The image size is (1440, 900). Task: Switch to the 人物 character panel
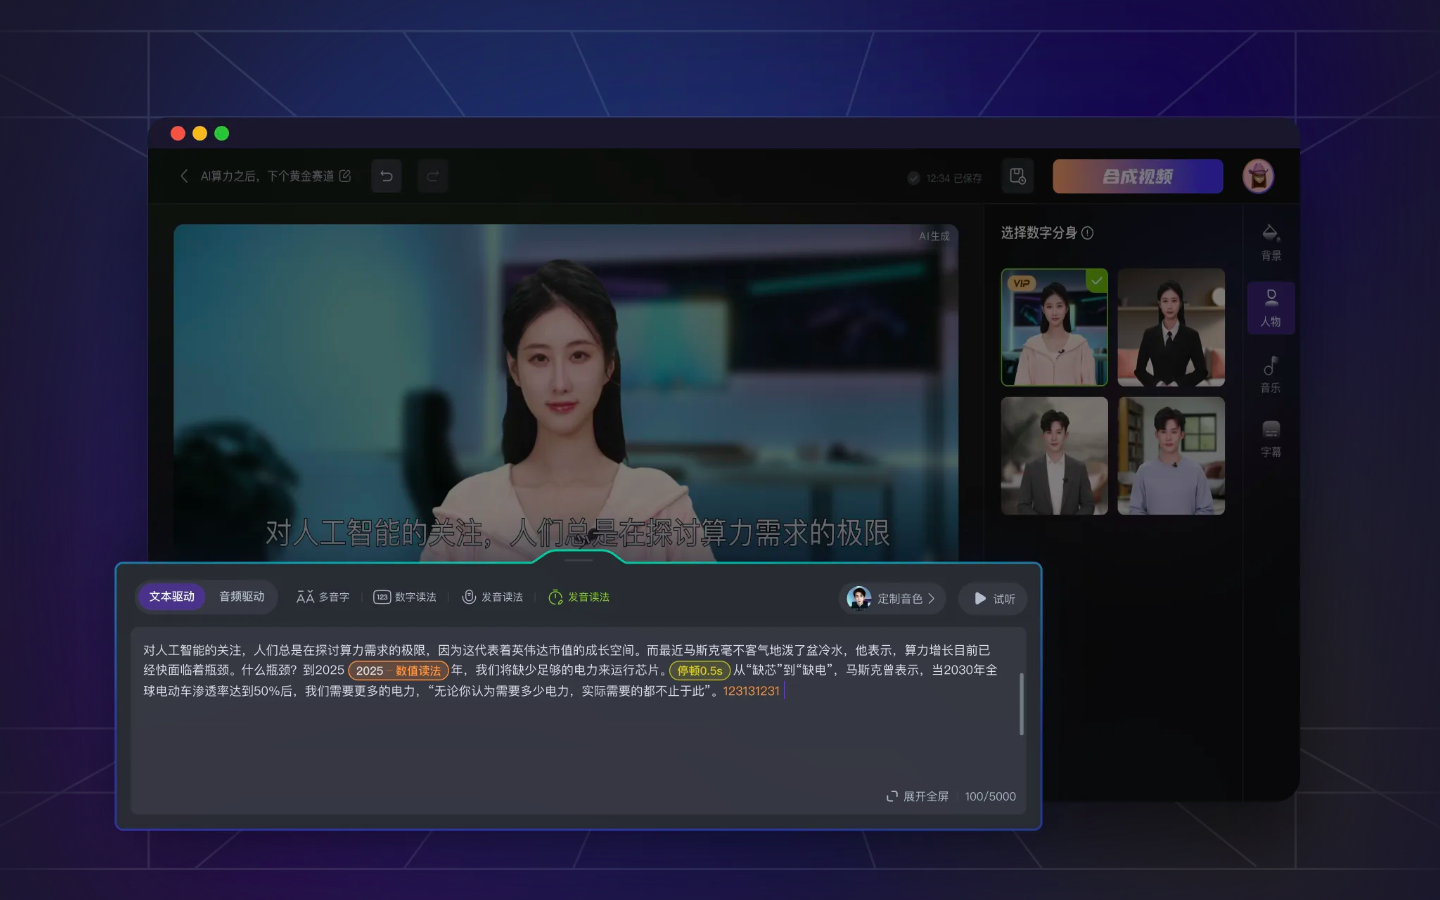click(x=1271, y=308)
